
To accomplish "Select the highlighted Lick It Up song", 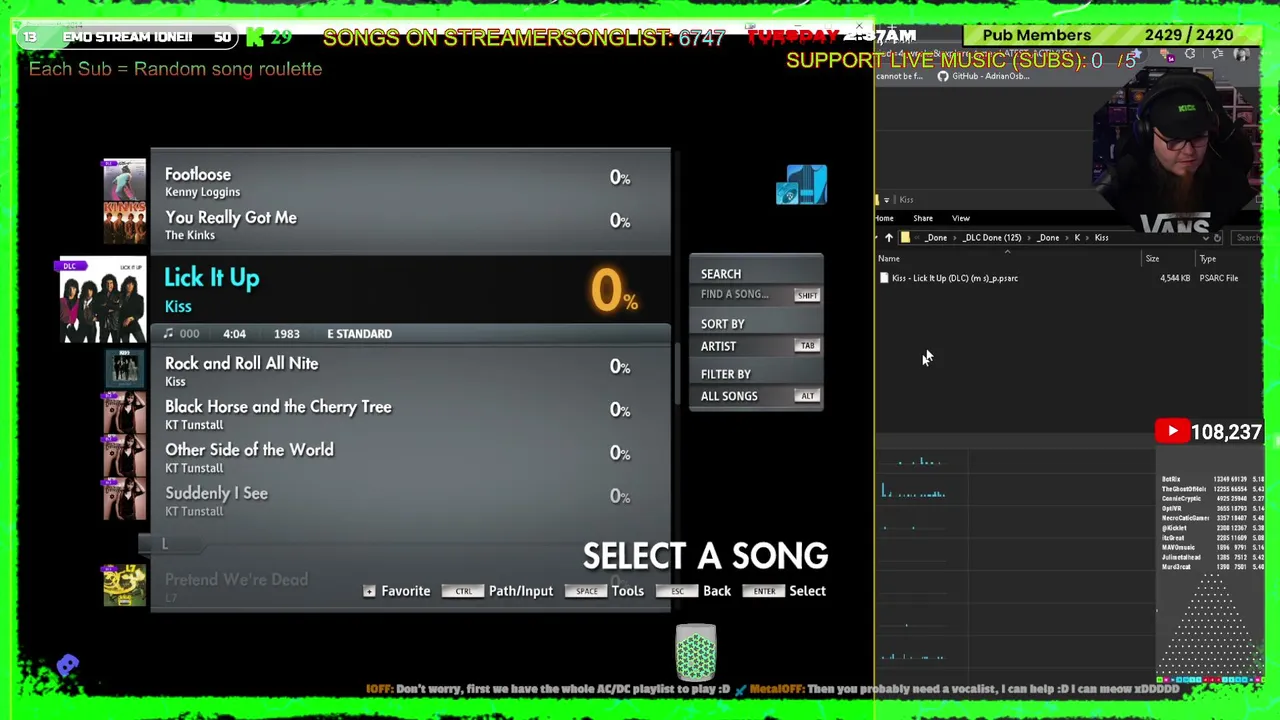I will click(410, 291).
